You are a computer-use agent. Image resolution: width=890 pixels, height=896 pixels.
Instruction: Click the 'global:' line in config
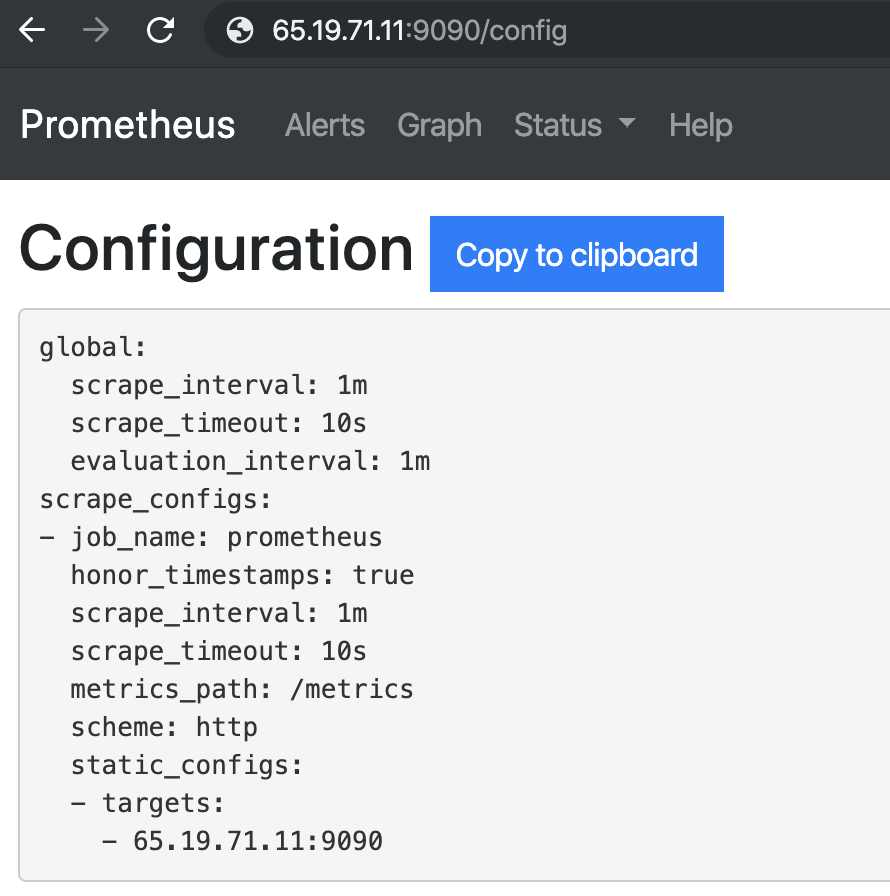[x=93, y=347]
